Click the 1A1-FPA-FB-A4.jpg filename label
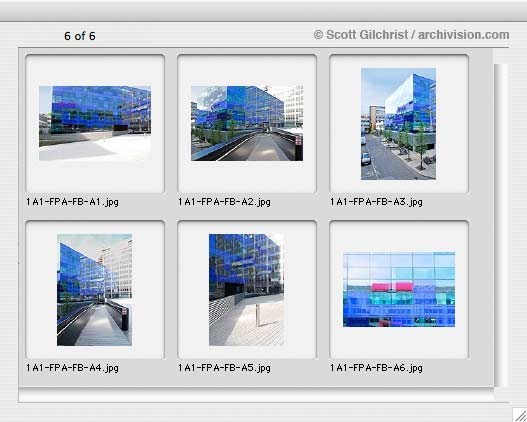527x422 pixels. 72,368
